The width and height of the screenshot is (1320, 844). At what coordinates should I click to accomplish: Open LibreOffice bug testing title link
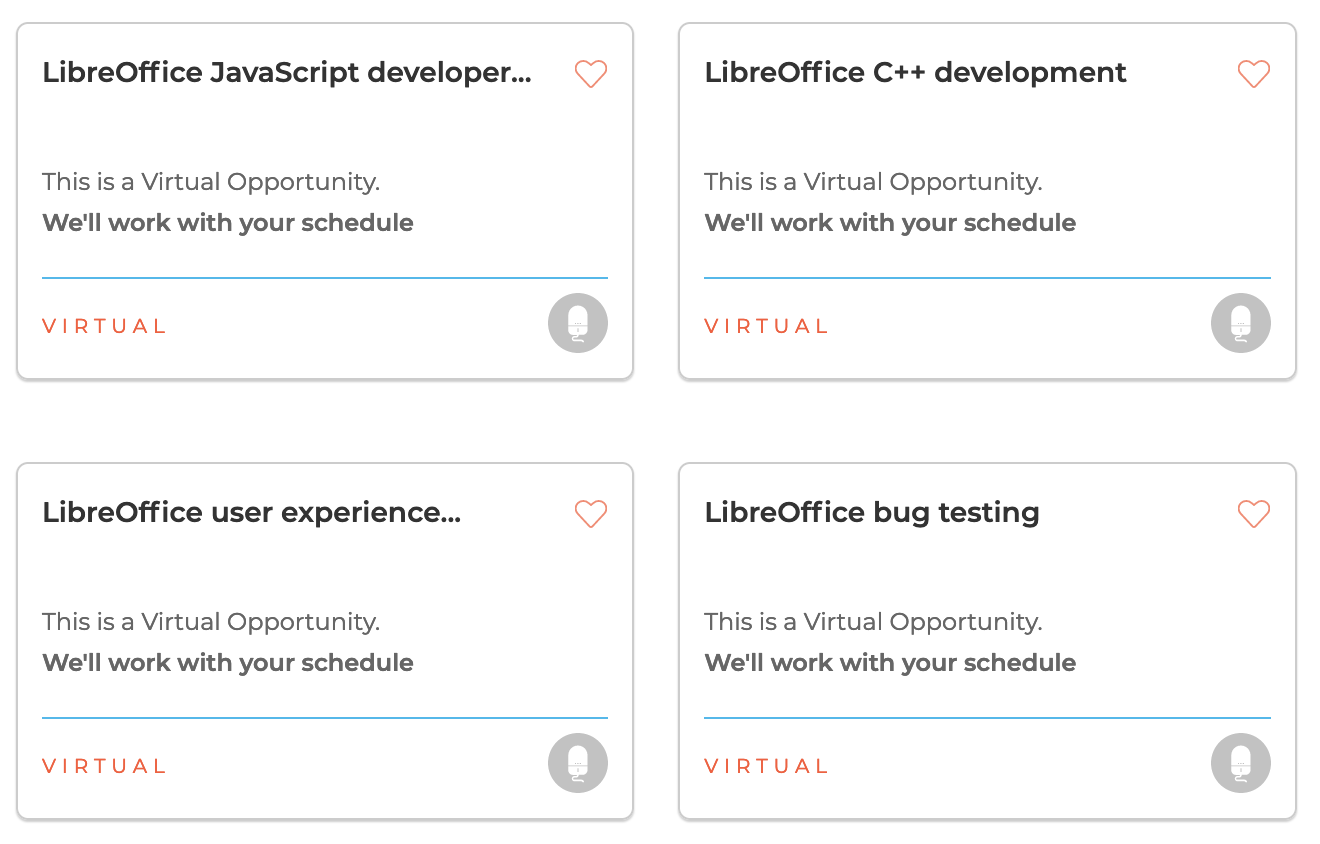coord(872,513)
